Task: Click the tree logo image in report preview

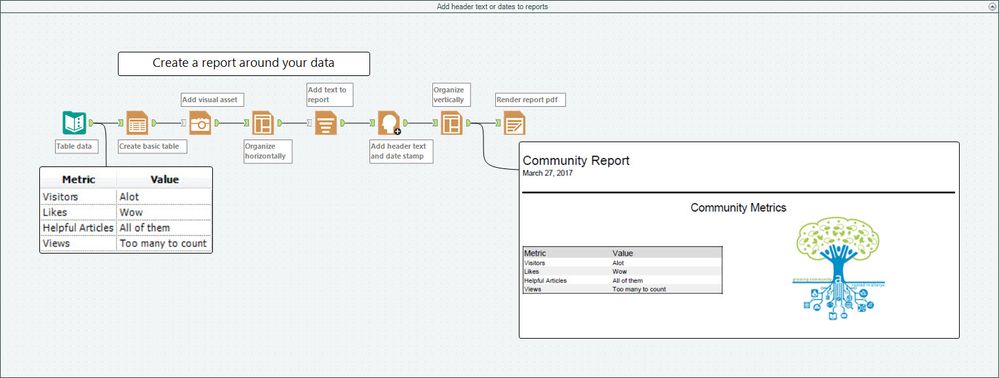Action: [838, 268]
